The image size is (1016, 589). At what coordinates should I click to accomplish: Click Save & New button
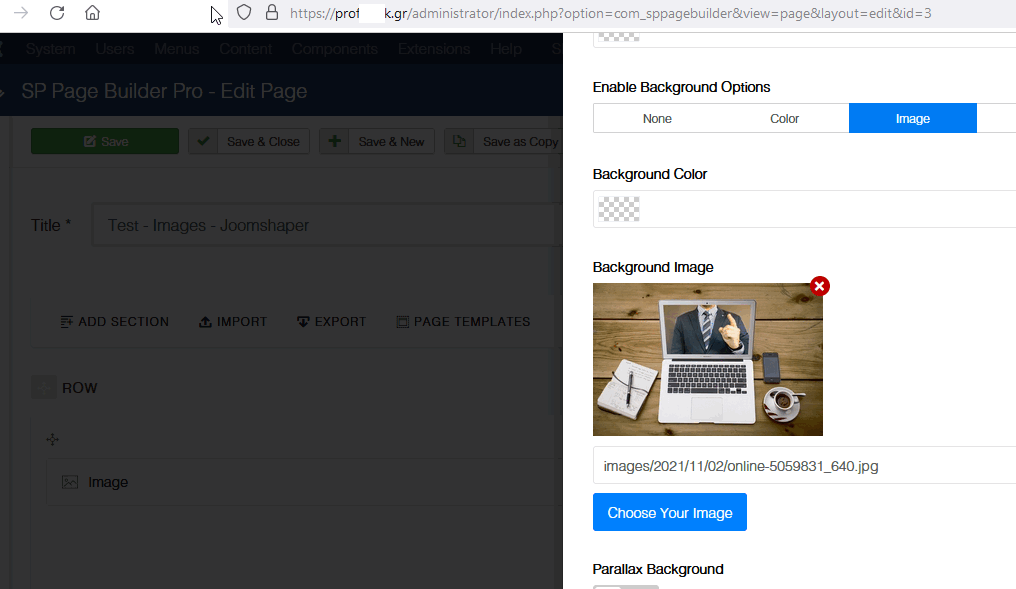tap(376, 141)
